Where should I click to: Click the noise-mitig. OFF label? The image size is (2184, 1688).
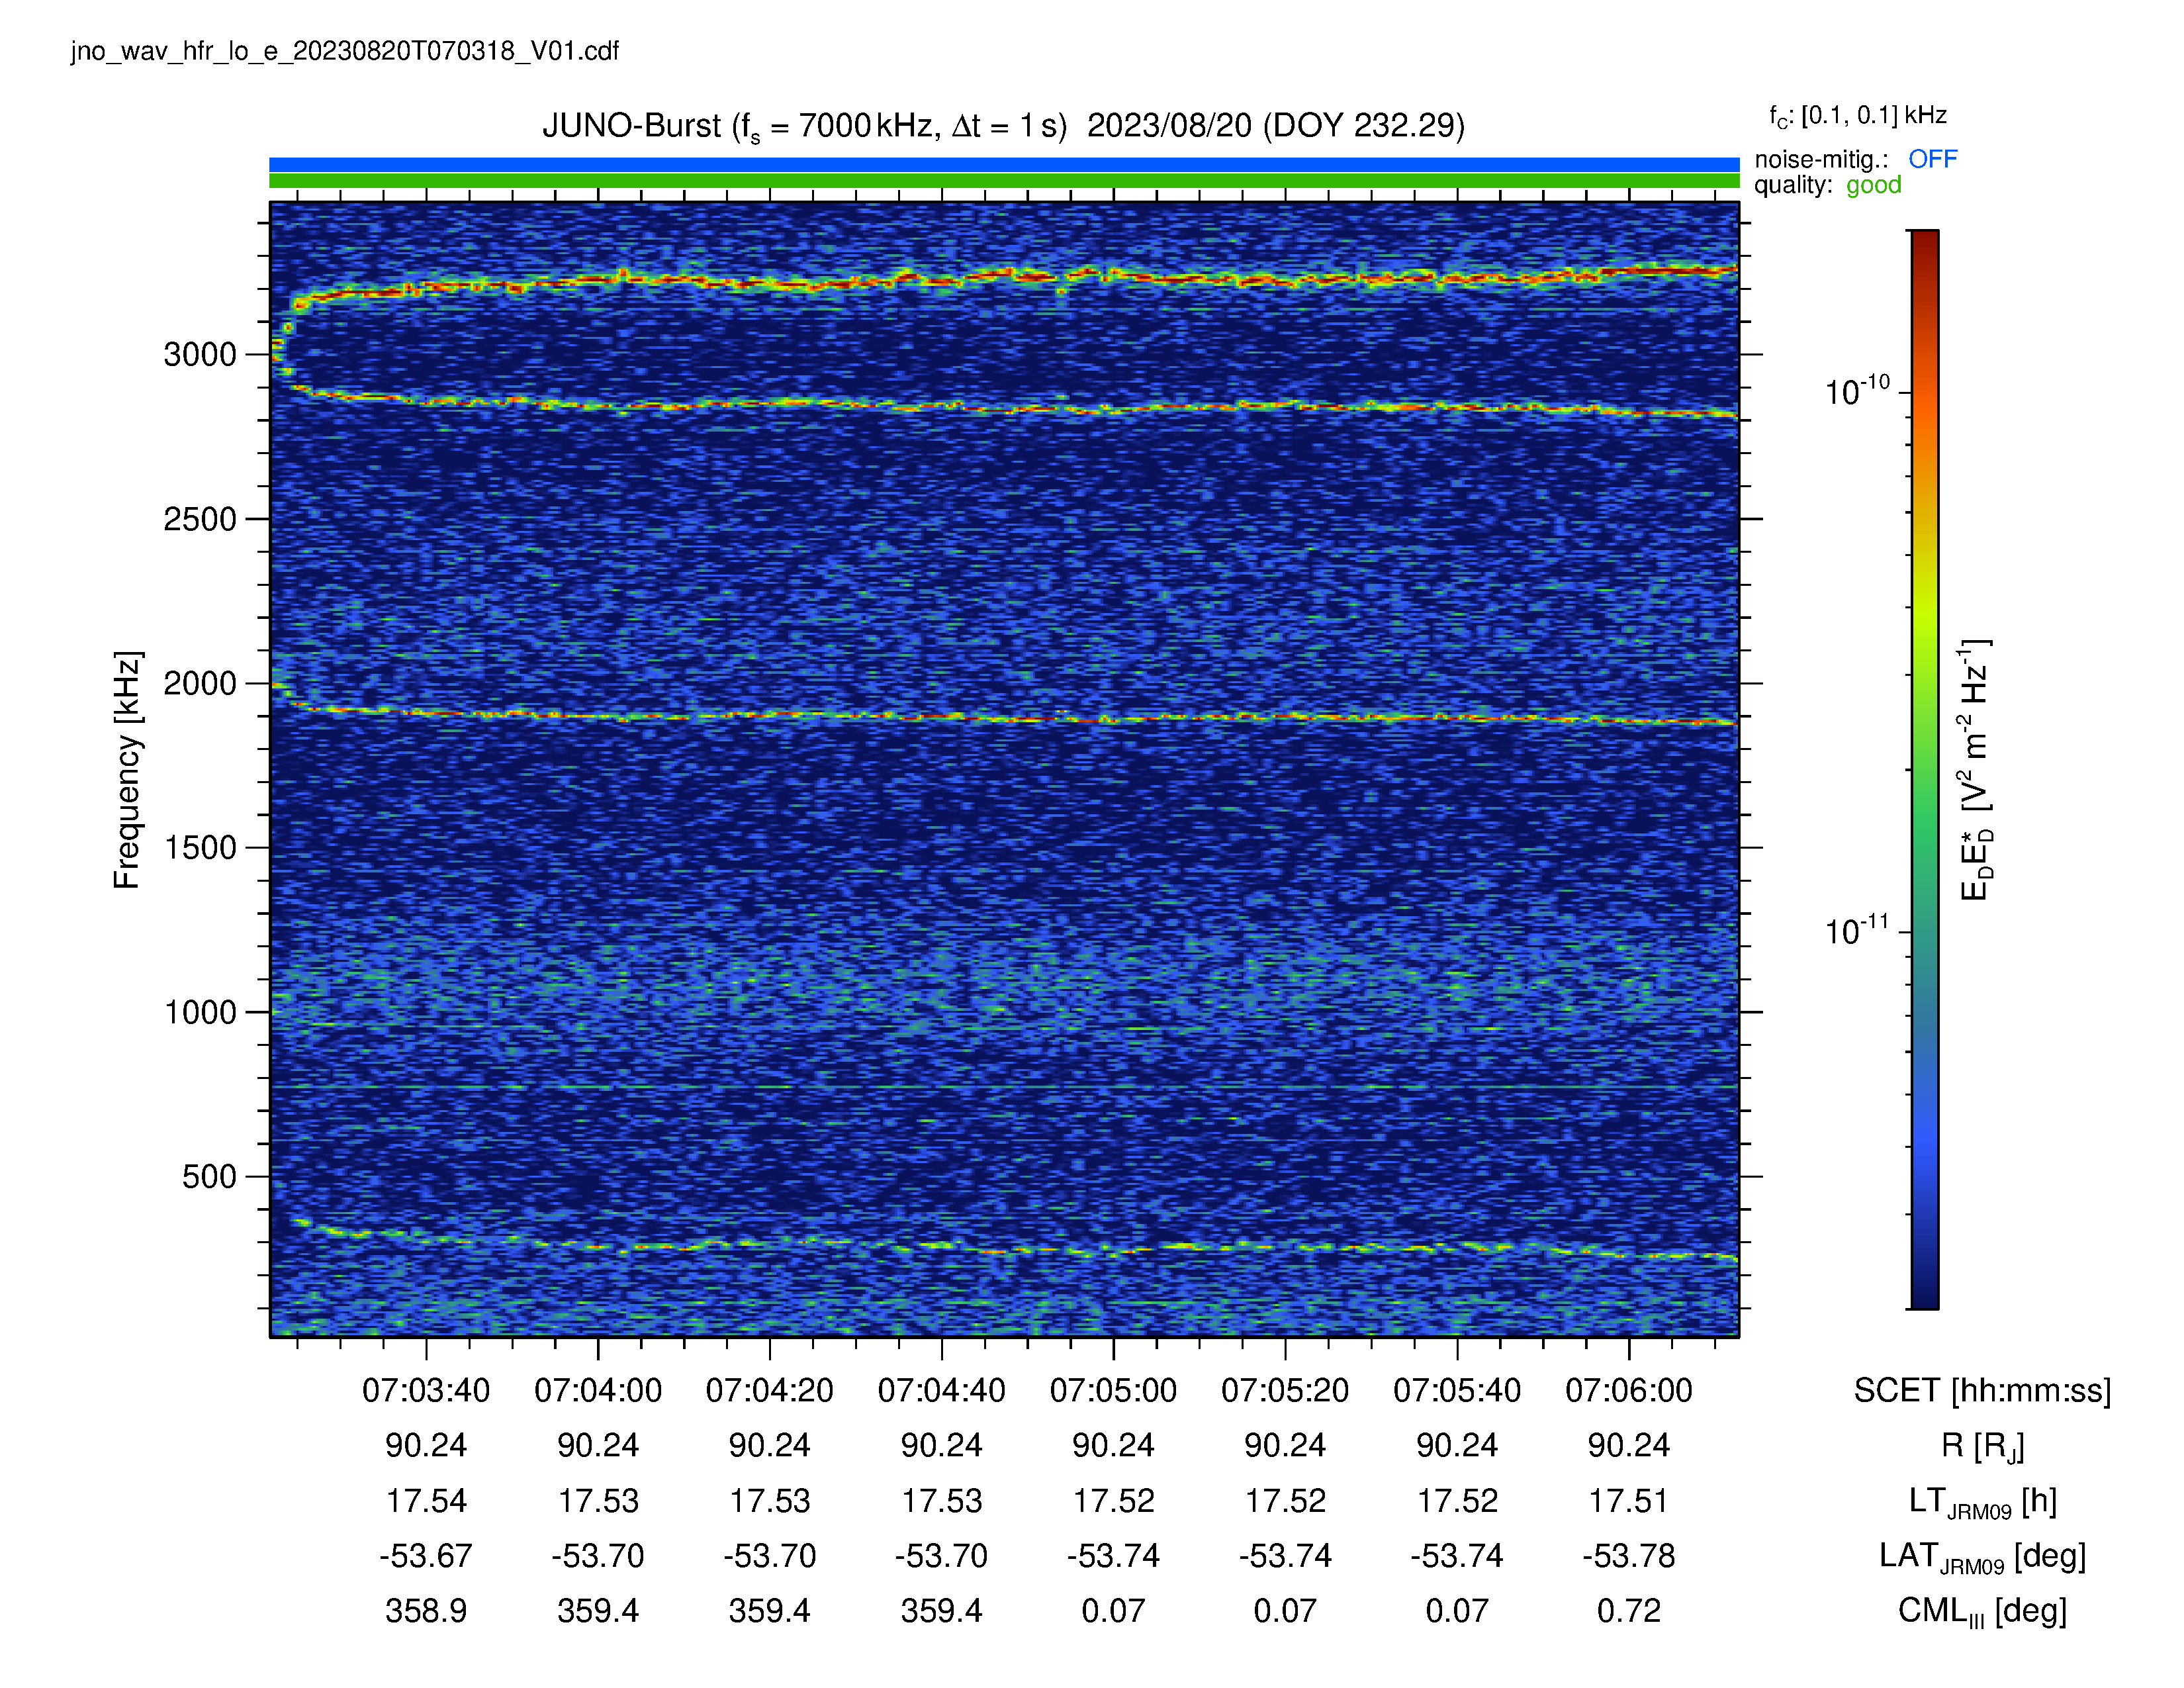[x=1855, y=159]
